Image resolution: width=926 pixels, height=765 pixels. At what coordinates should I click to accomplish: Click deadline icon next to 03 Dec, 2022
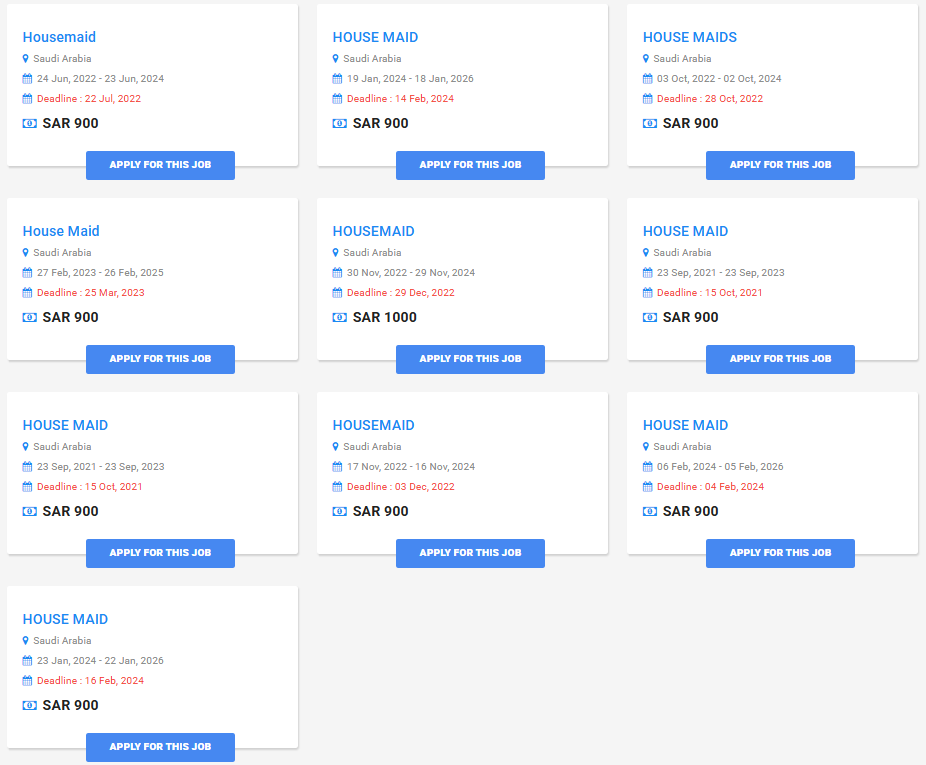(338, 487)
